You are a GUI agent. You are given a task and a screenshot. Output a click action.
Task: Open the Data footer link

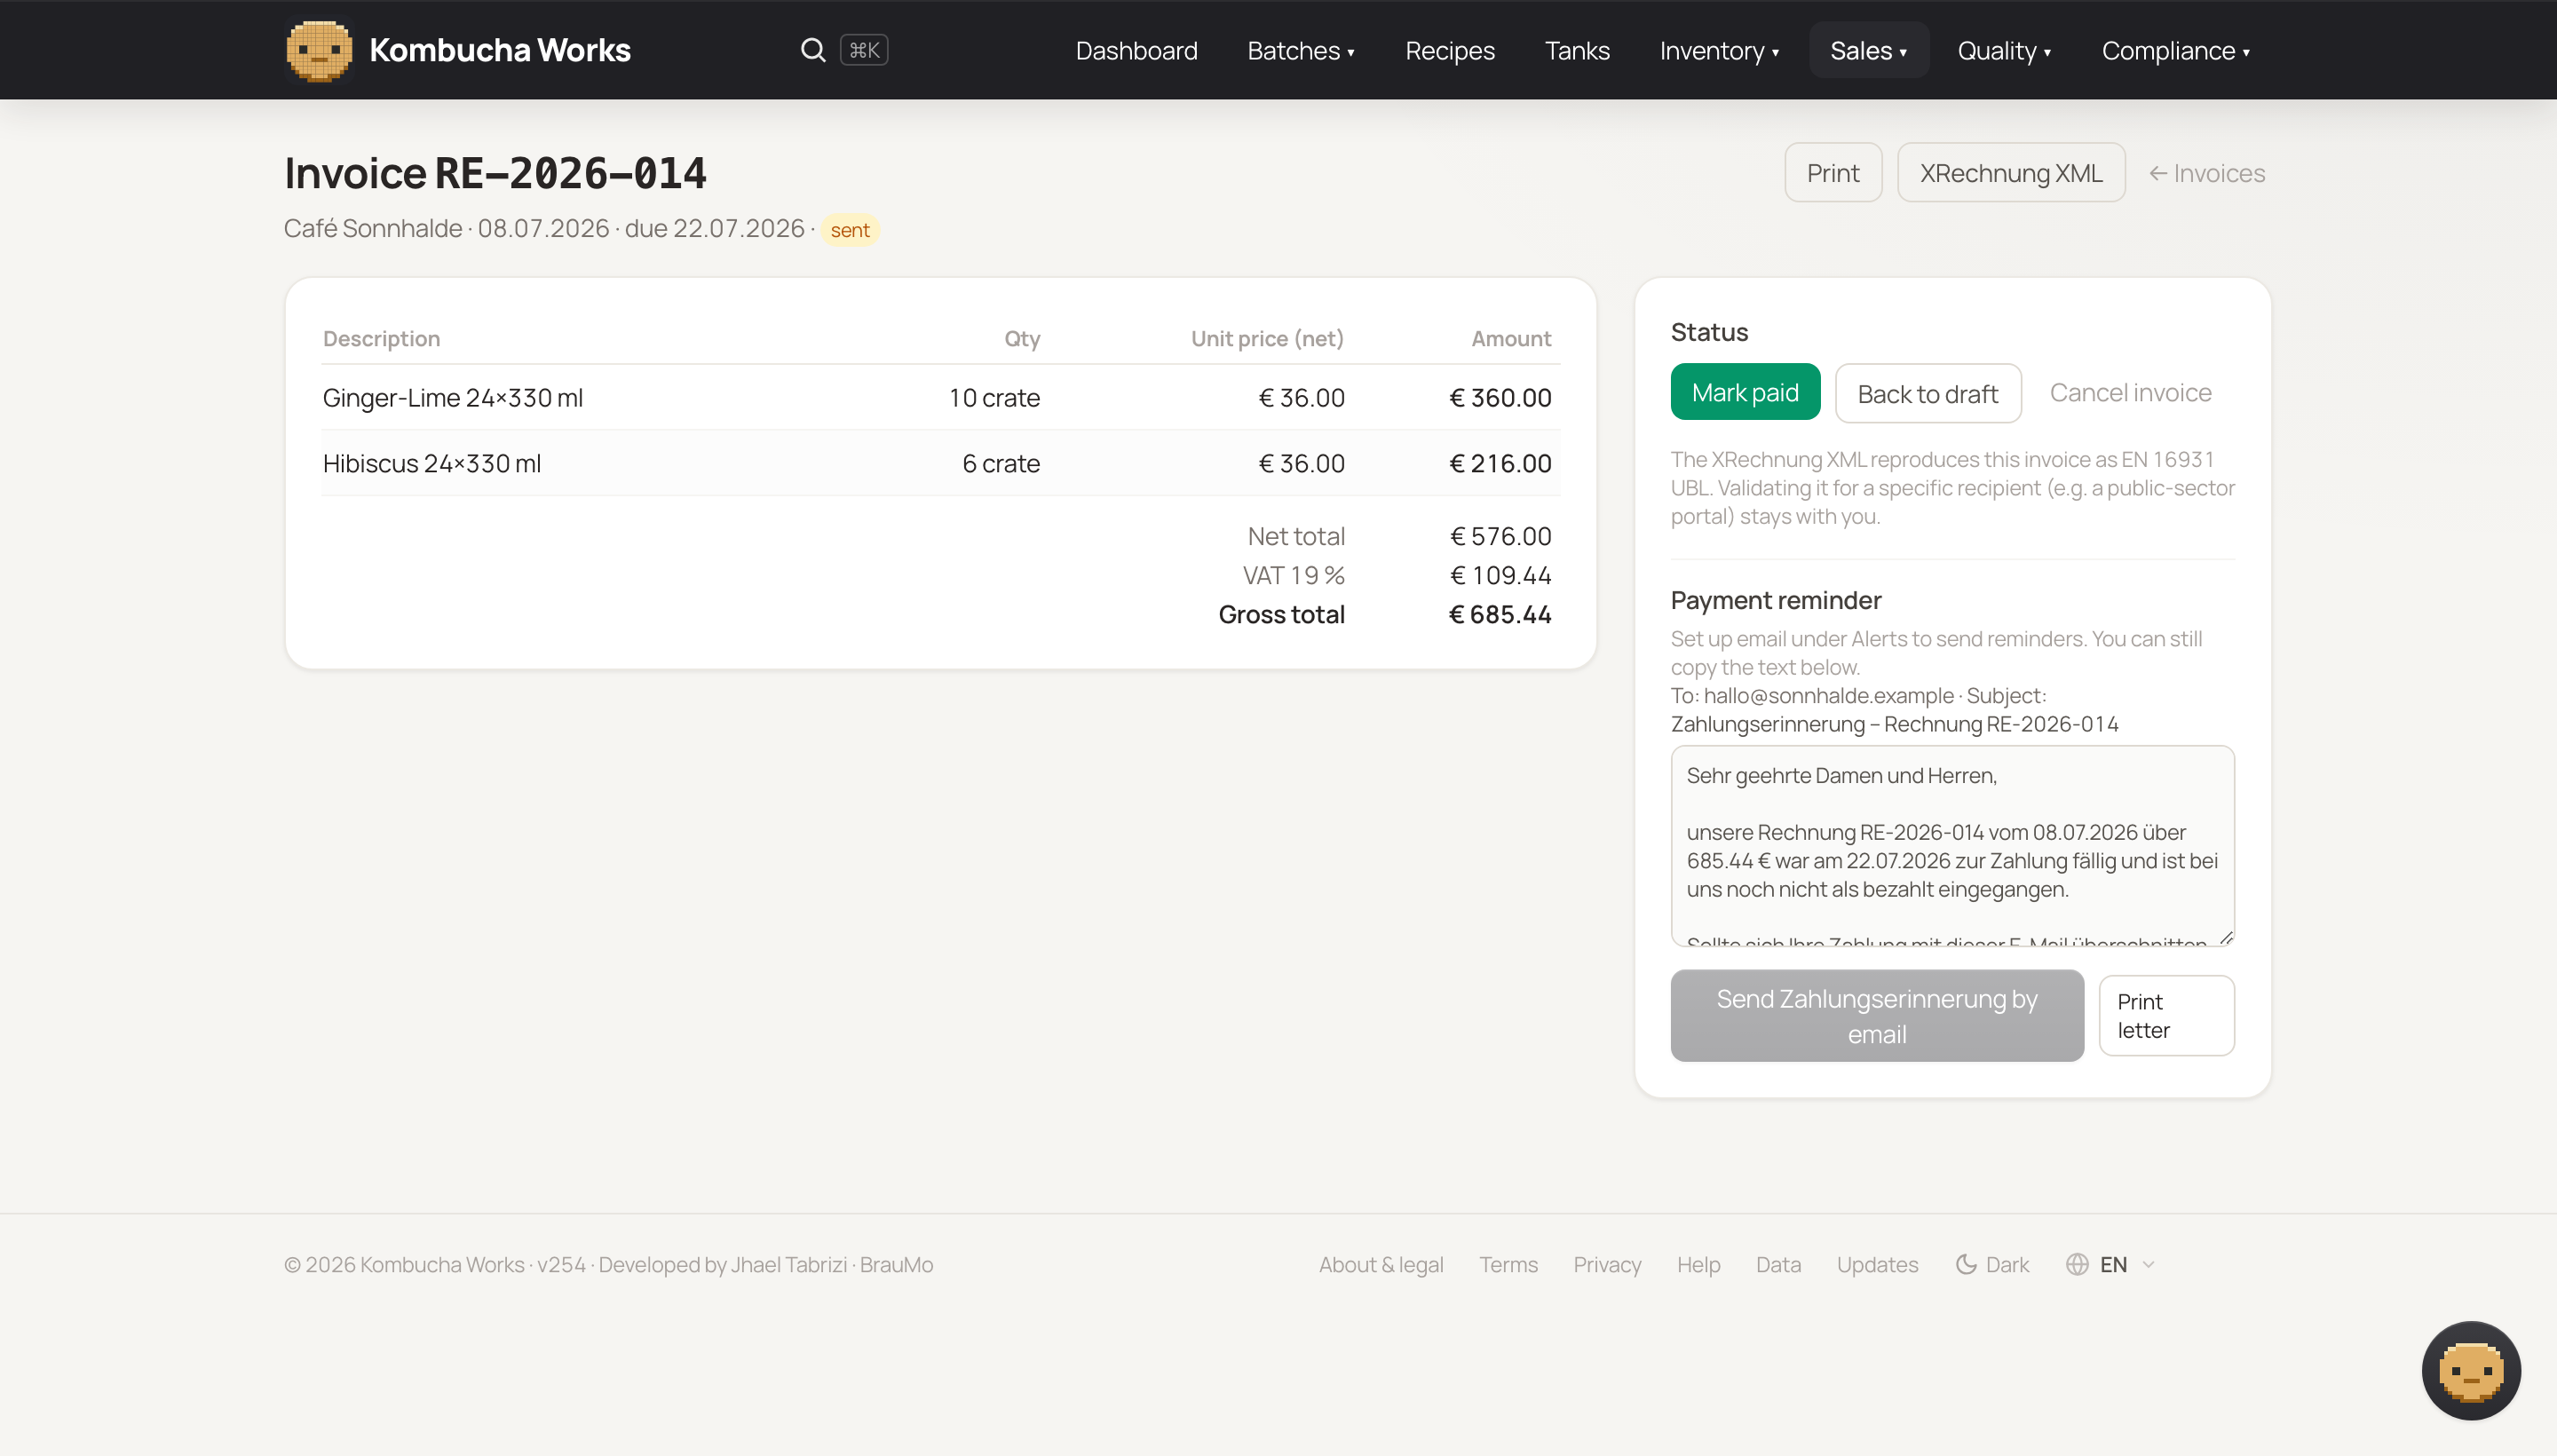(x=1778, y=1264)
